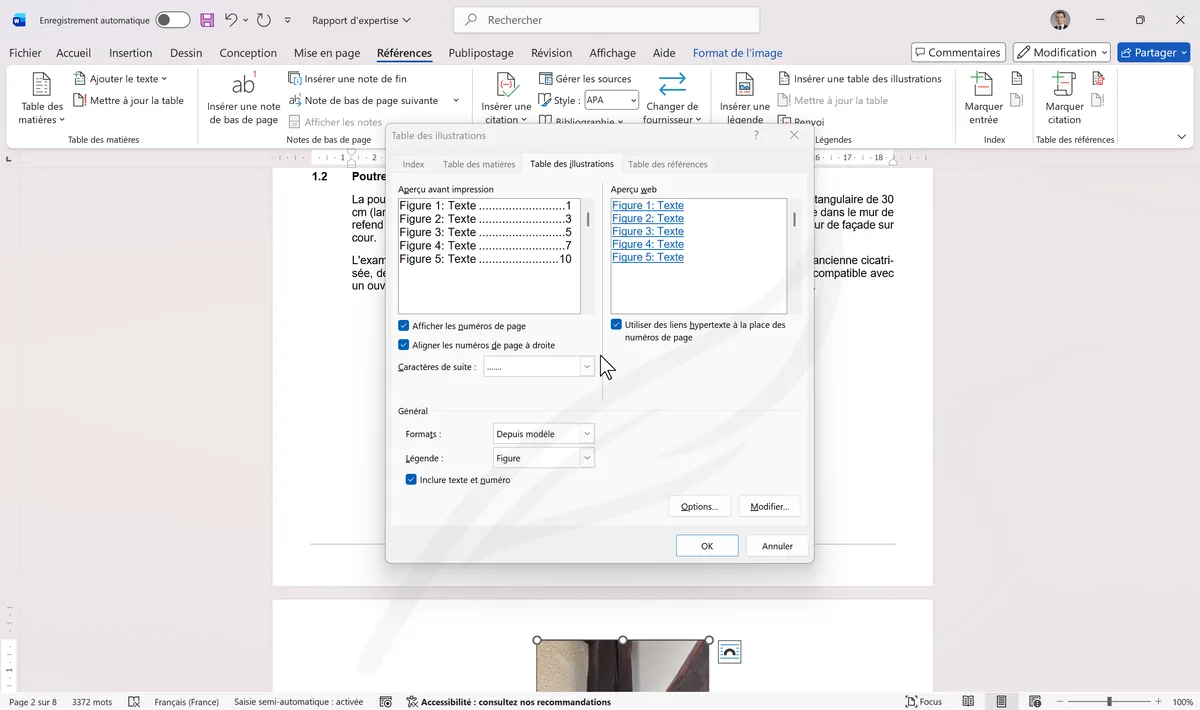Click the Options... button
The image size is (1200, 710).
pos(699,507)
